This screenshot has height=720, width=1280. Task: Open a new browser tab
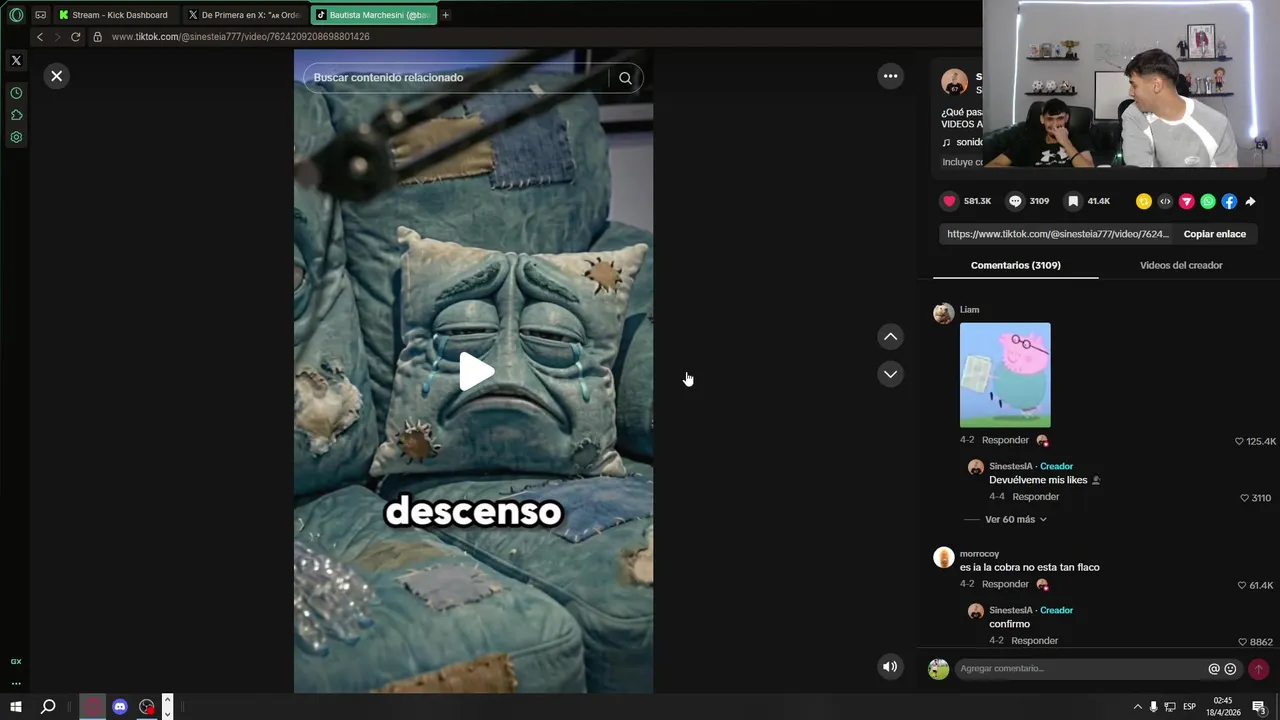click(x=445, y=15)
